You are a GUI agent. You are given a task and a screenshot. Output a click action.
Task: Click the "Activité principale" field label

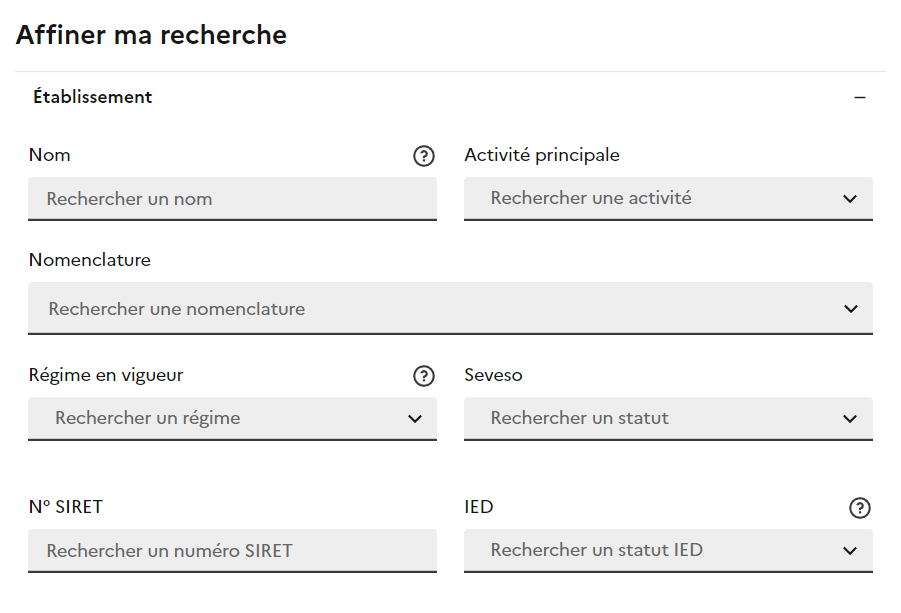pos(542,155)
